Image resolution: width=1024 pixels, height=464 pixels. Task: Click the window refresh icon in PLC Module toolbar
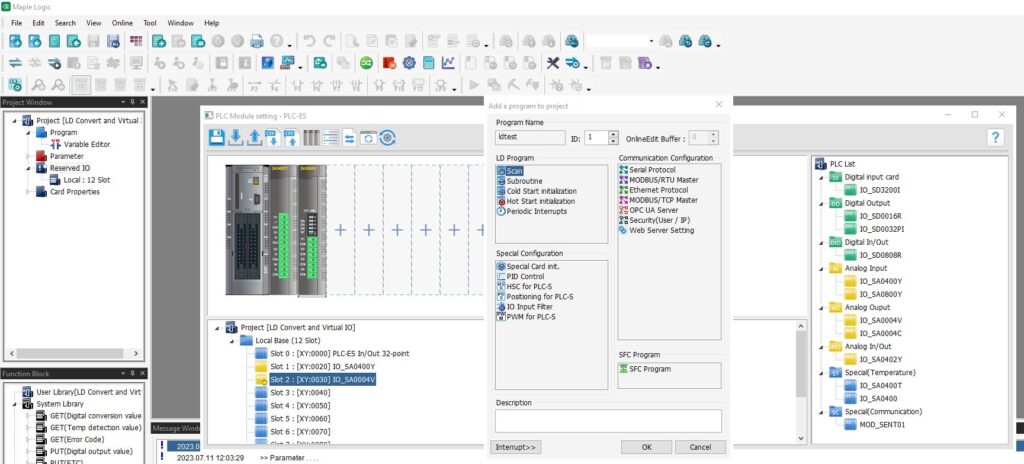click(368, 138)
